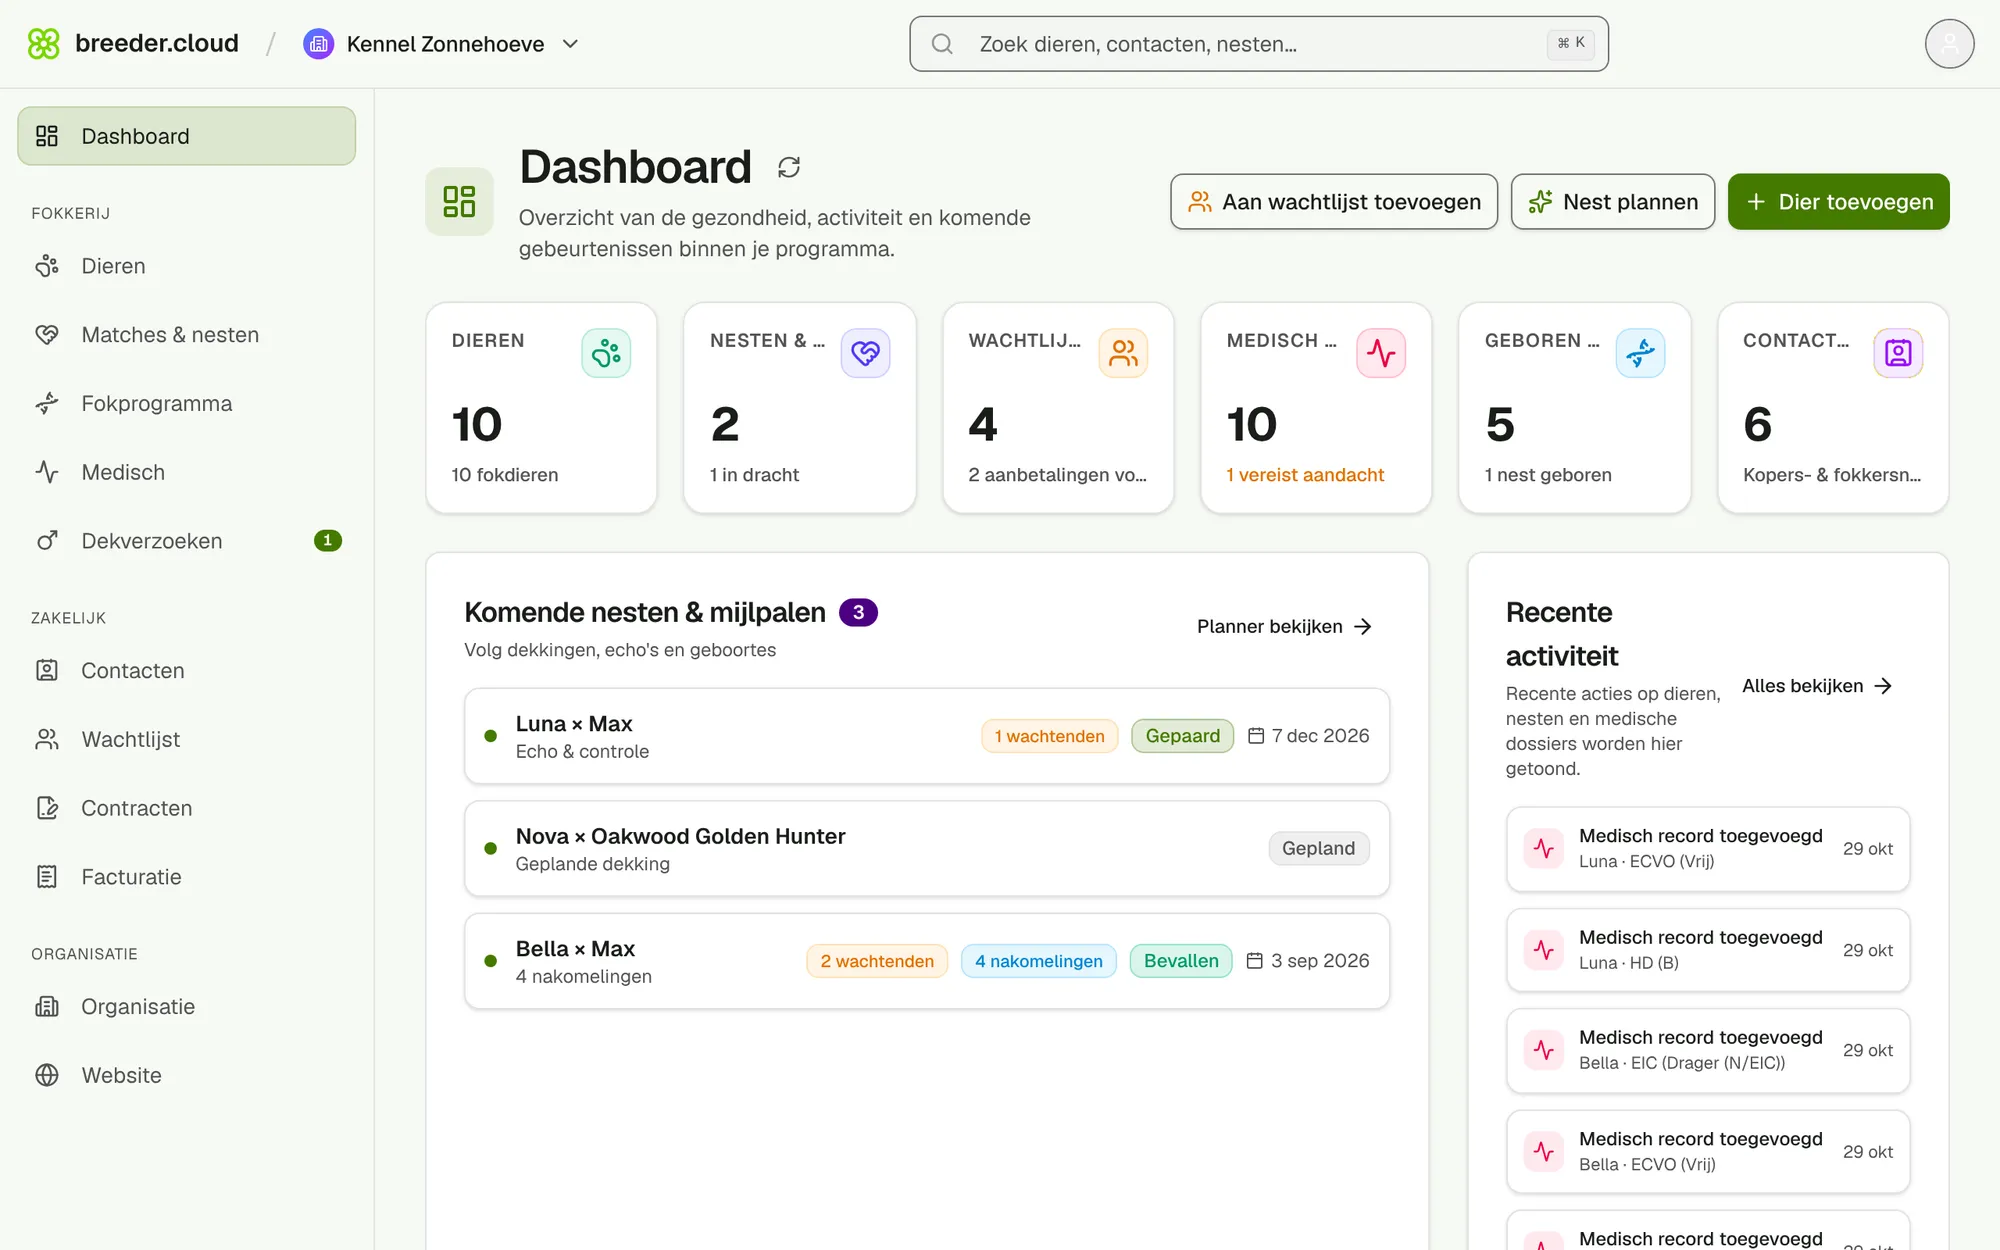The height and width of the screenshot is (1250, 2000).
Task: Click the Website globe icon
Action: pos(47,1075)
